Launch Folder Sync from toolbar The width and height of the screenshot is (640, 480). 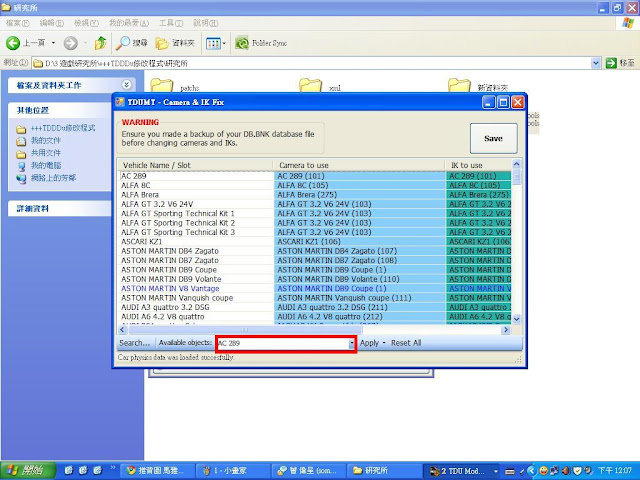click(261, 43)
